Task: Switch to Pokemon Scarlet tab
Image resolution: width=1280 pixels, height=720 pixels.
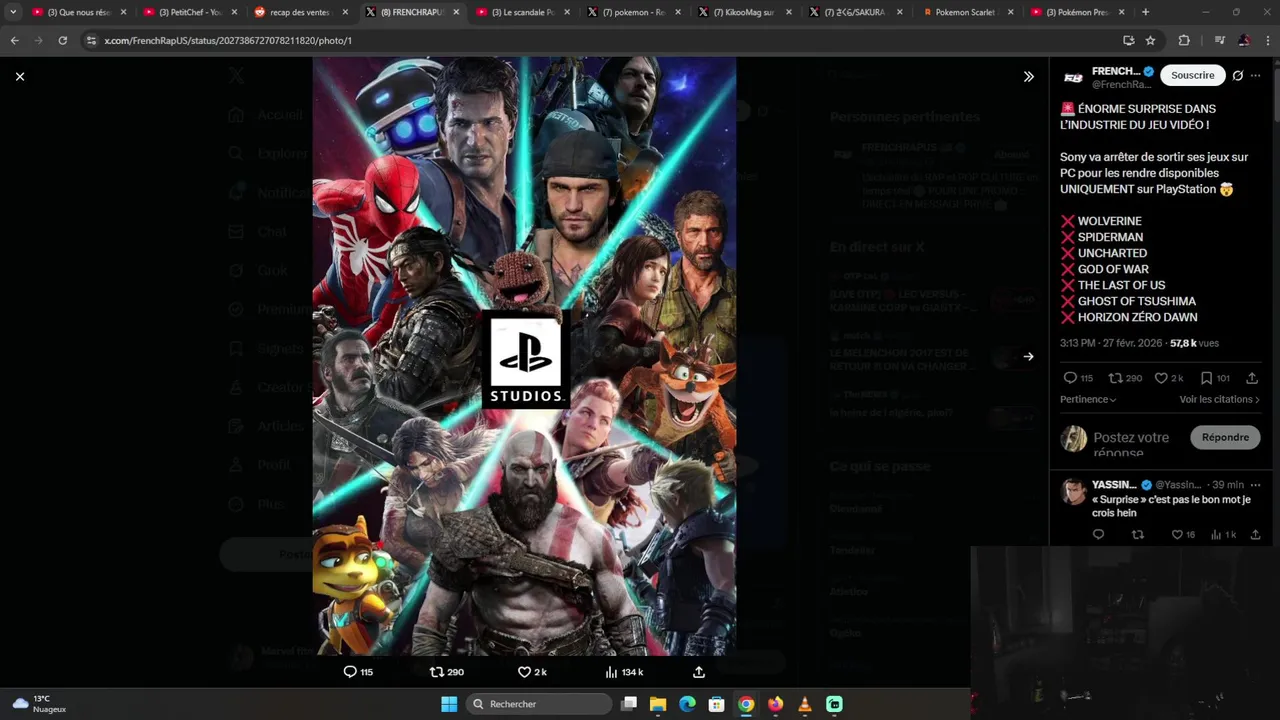Action: 967,12
